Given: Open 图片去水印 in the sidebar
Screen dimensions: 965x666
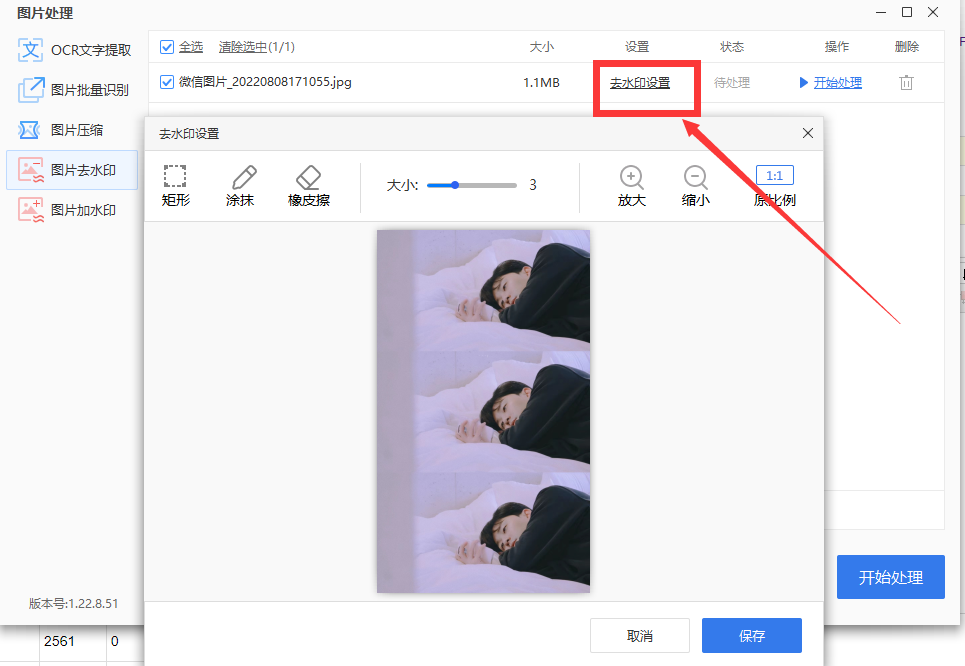Looking at the screenshot, I should tap(72, 170).
